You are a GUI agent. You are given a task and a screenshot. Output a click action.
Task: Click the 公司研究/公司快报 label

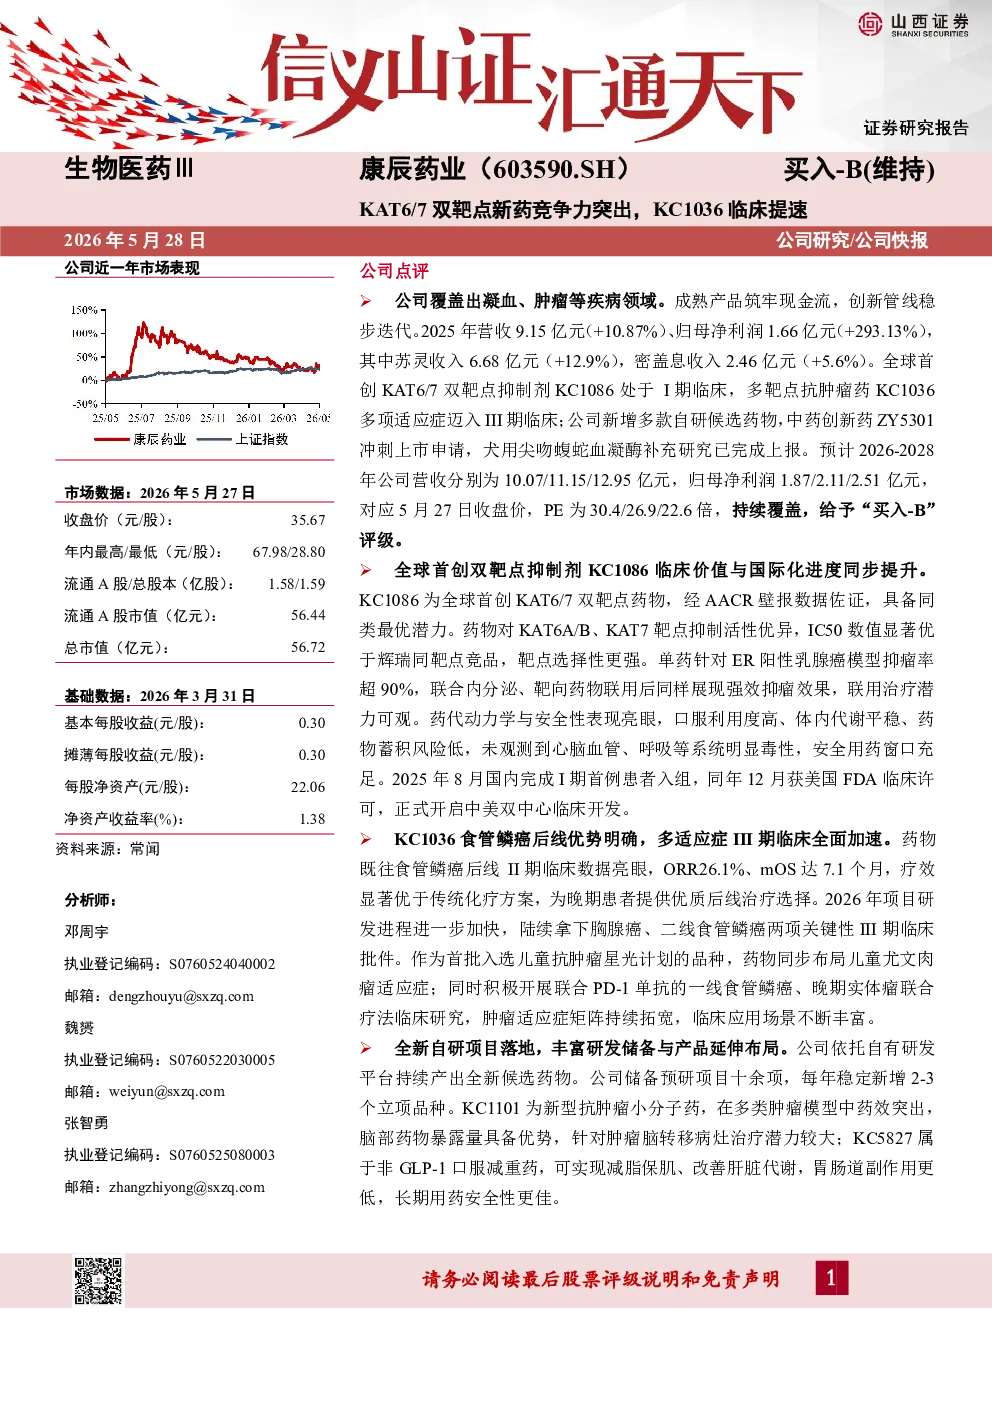[x=852, y=240]
